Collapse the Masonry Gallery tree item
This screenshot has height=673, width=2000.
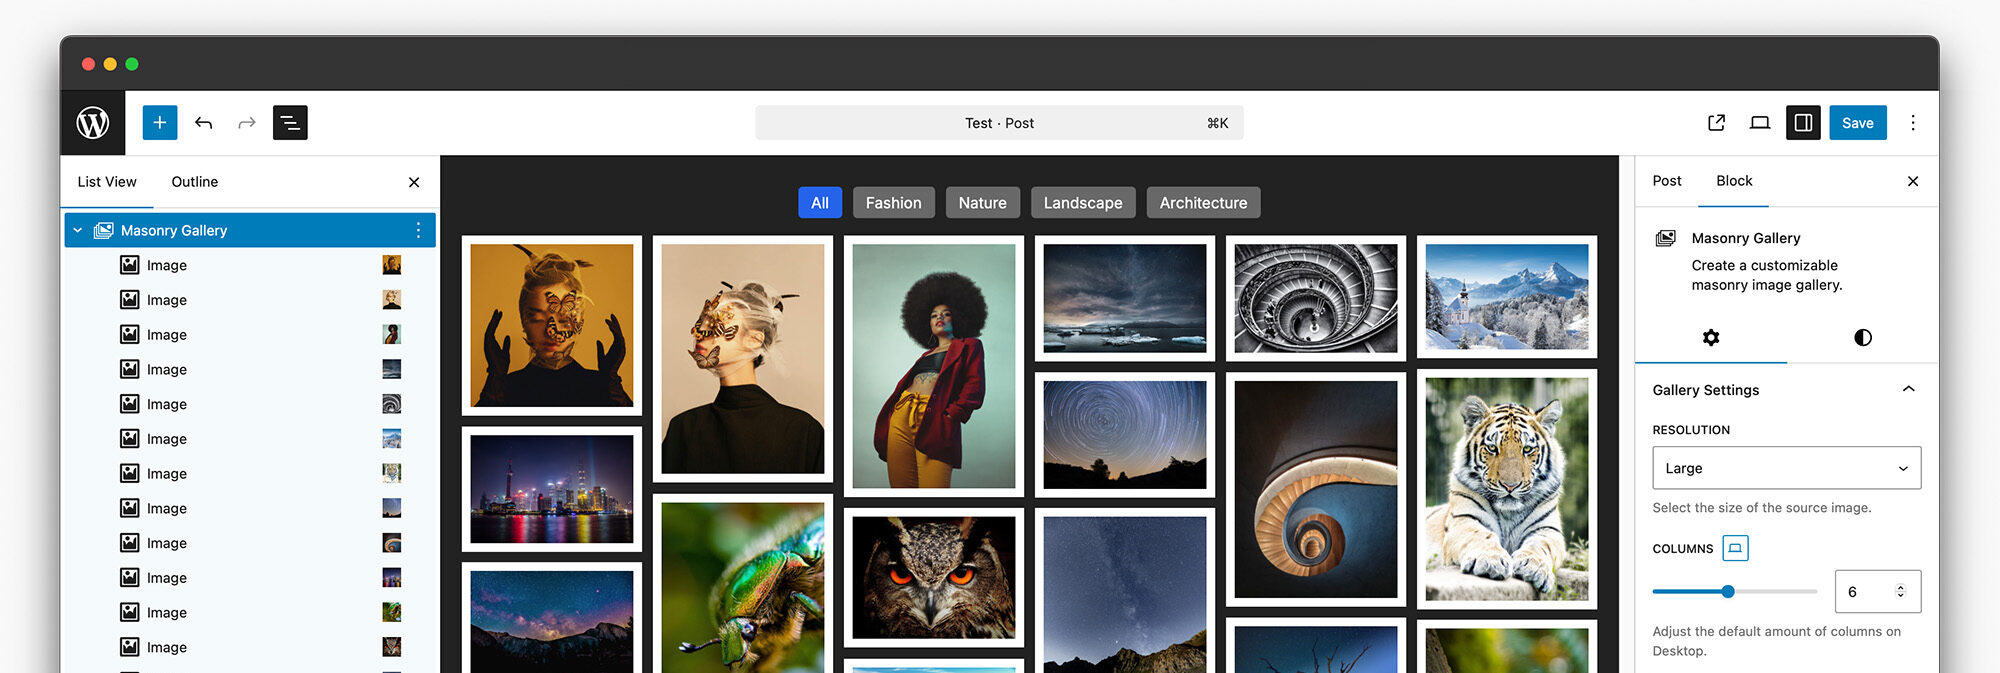click(78, 231)
